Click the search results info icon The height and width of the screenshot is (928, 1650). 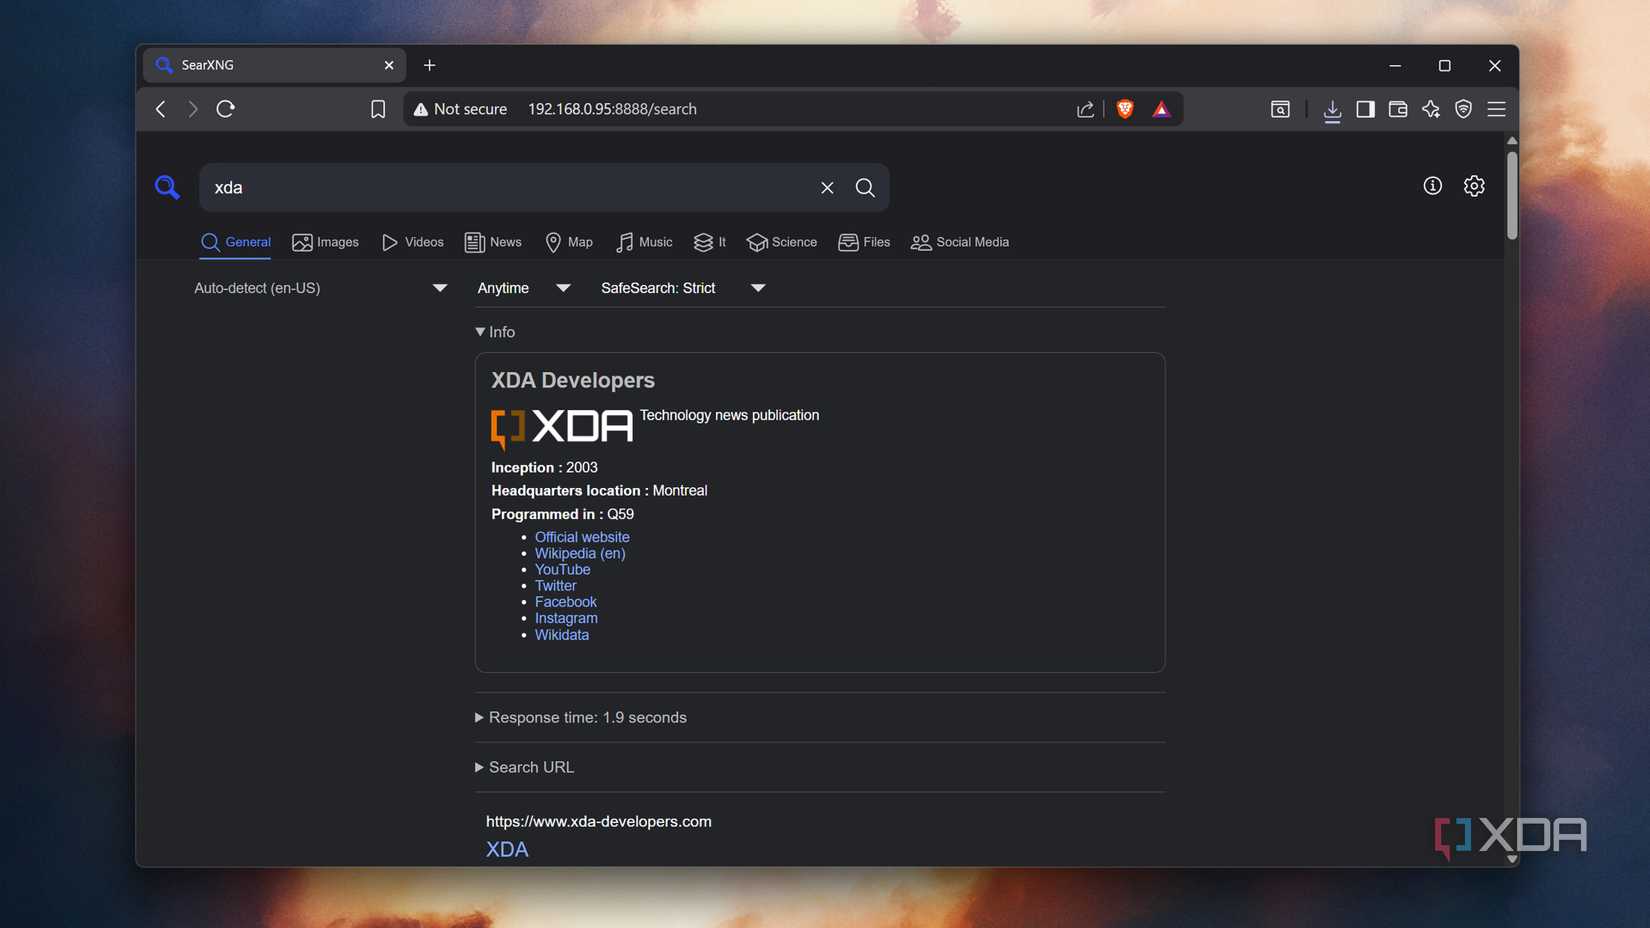click(1432, 185)
